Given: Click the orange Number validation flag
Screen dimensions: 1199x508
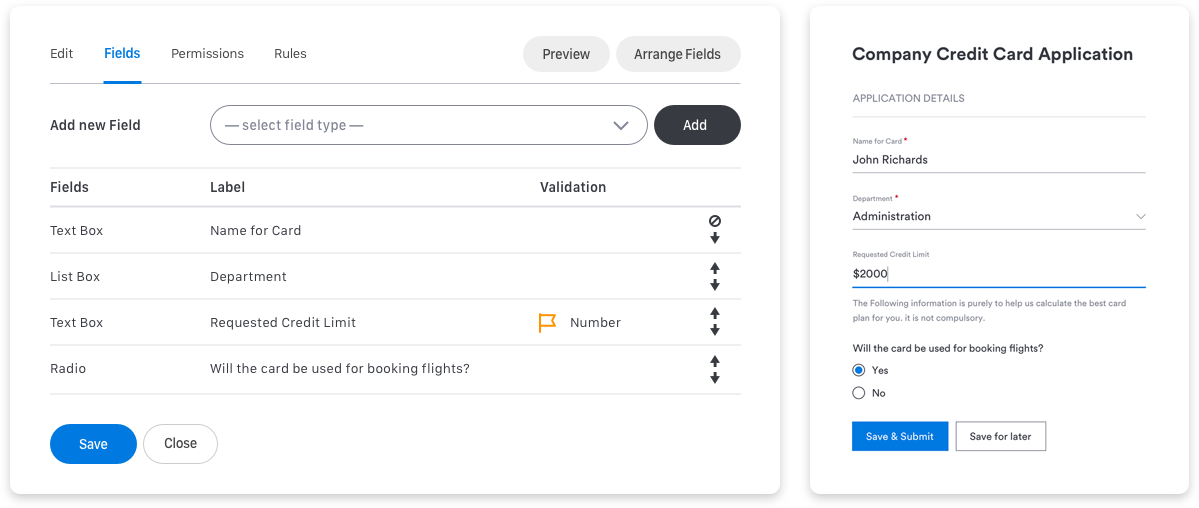Looking at the screenshot, I should point(547,323).
